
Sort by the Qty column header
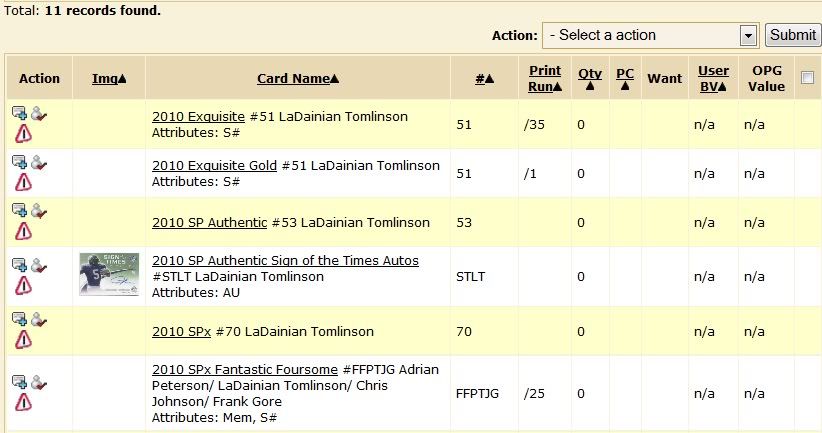coord(590,78)
